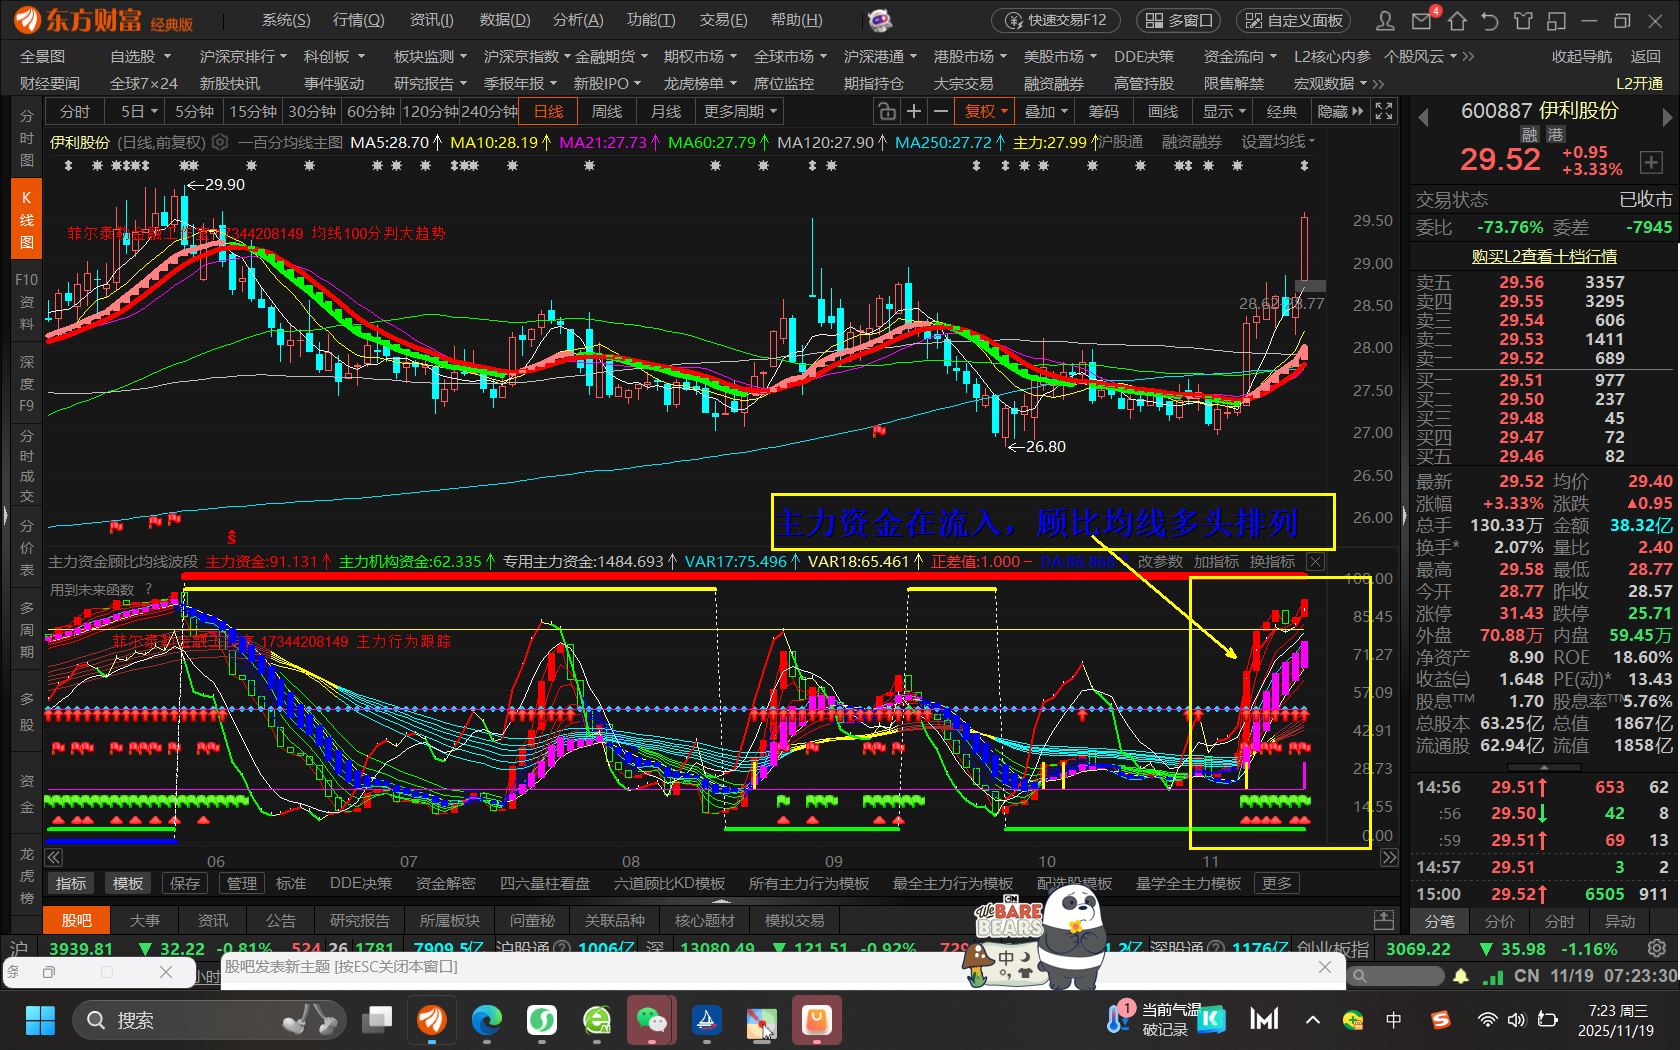Viewport: 1680px width, 1050px height.
Task: Open the alert bell icon
Action: pos(1461,976)
